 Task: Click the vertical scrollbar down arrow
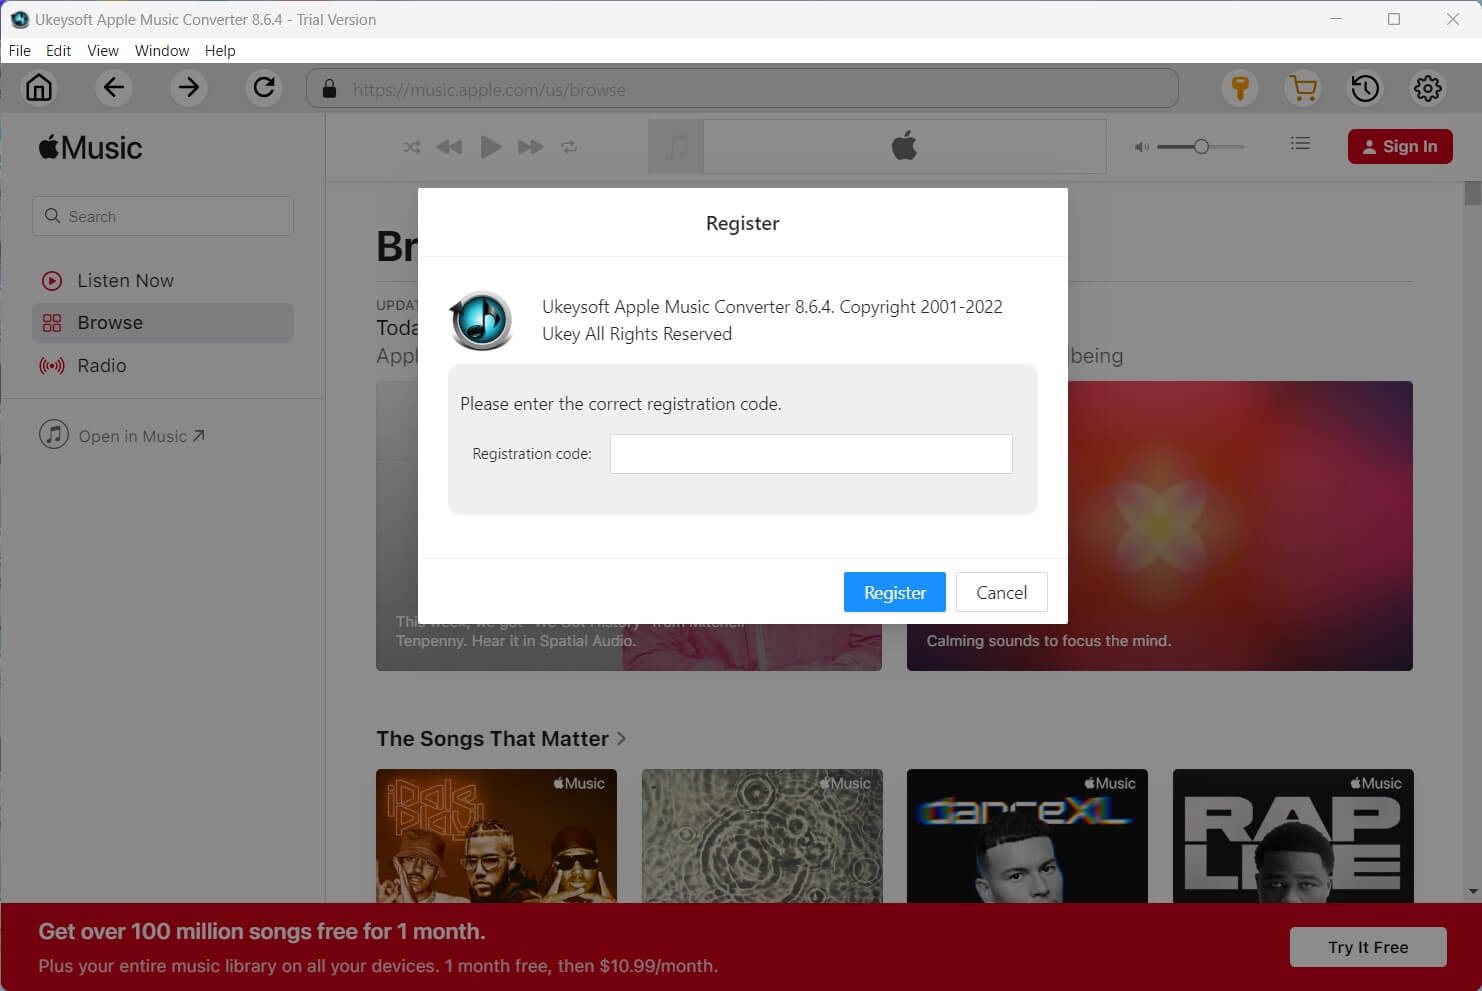[x=1472, y=891]
